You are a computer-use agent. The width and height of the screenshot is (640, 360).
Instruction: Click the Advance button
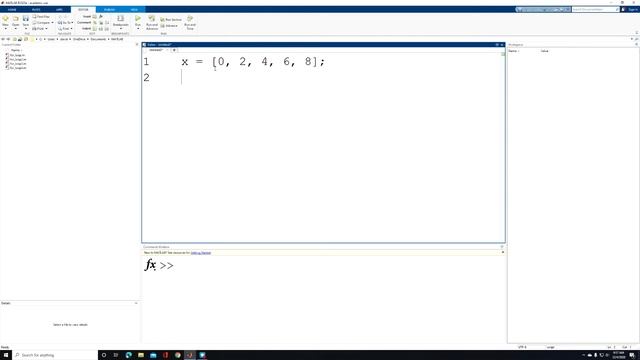point(169,26)
